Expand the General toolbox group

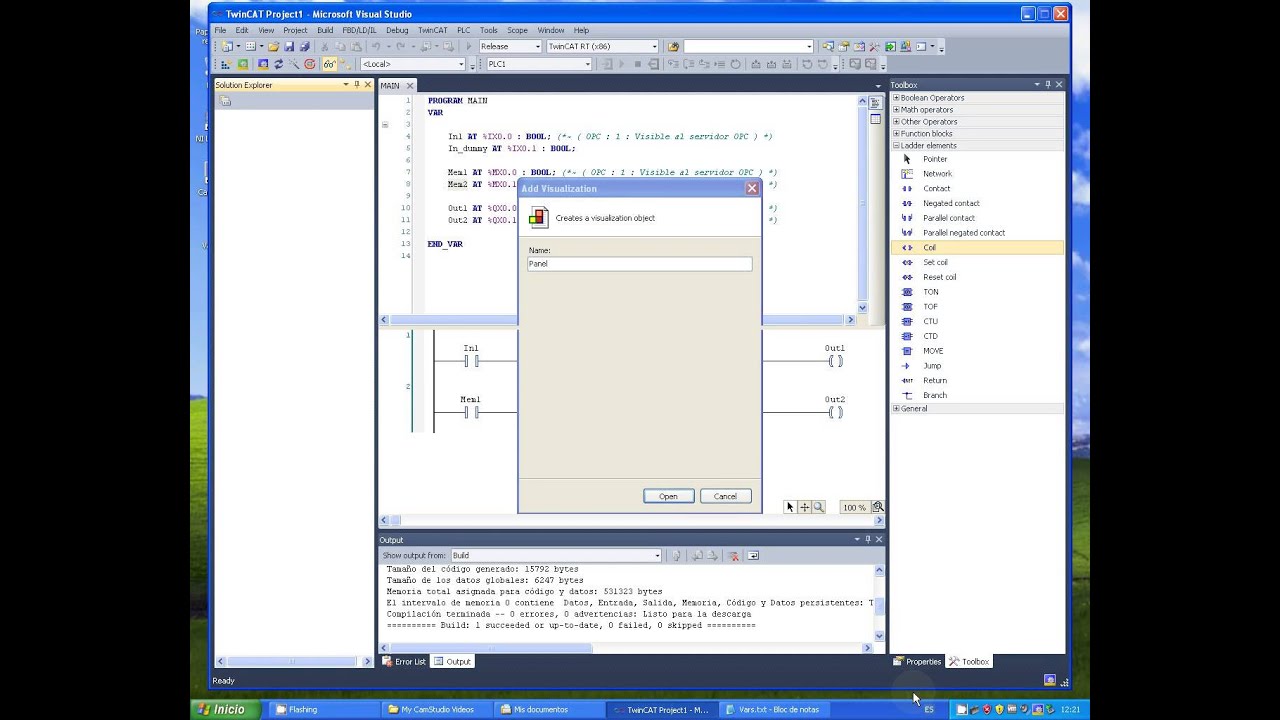tap(896, 408)
